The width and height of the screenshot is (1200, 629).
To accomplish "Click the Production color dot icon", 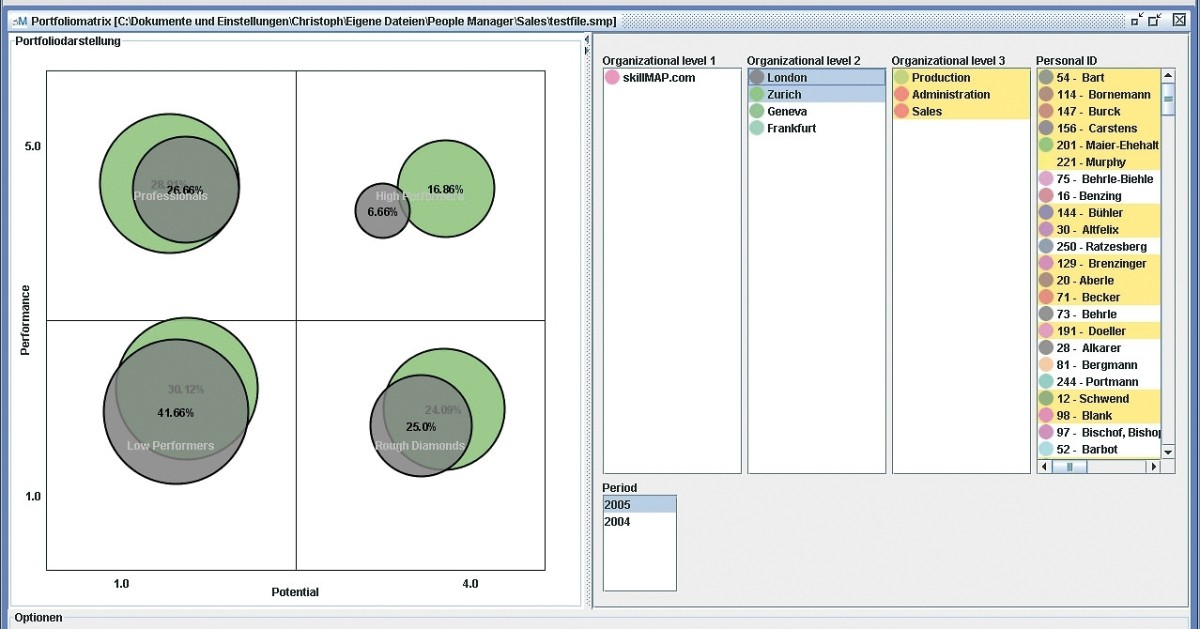I will (901, 78).
